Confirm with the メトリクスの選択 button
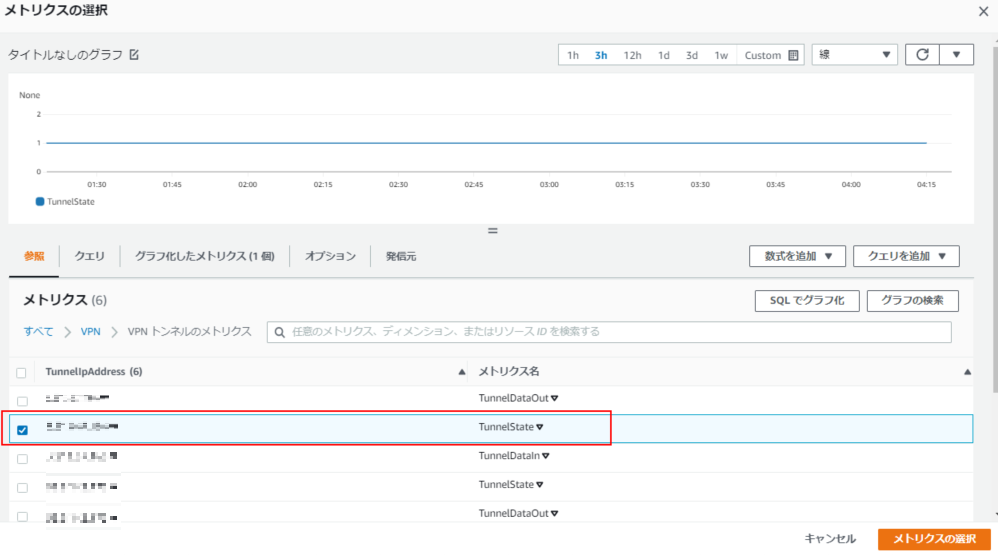 934,539
